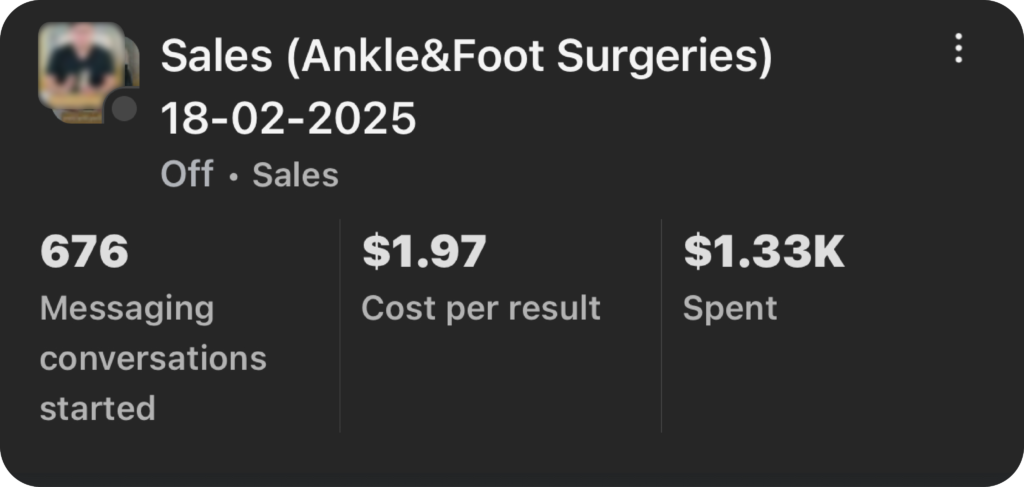The image size is (1024, 487).
Task: Select the Sales objective label
Action: tap(295, 175)
